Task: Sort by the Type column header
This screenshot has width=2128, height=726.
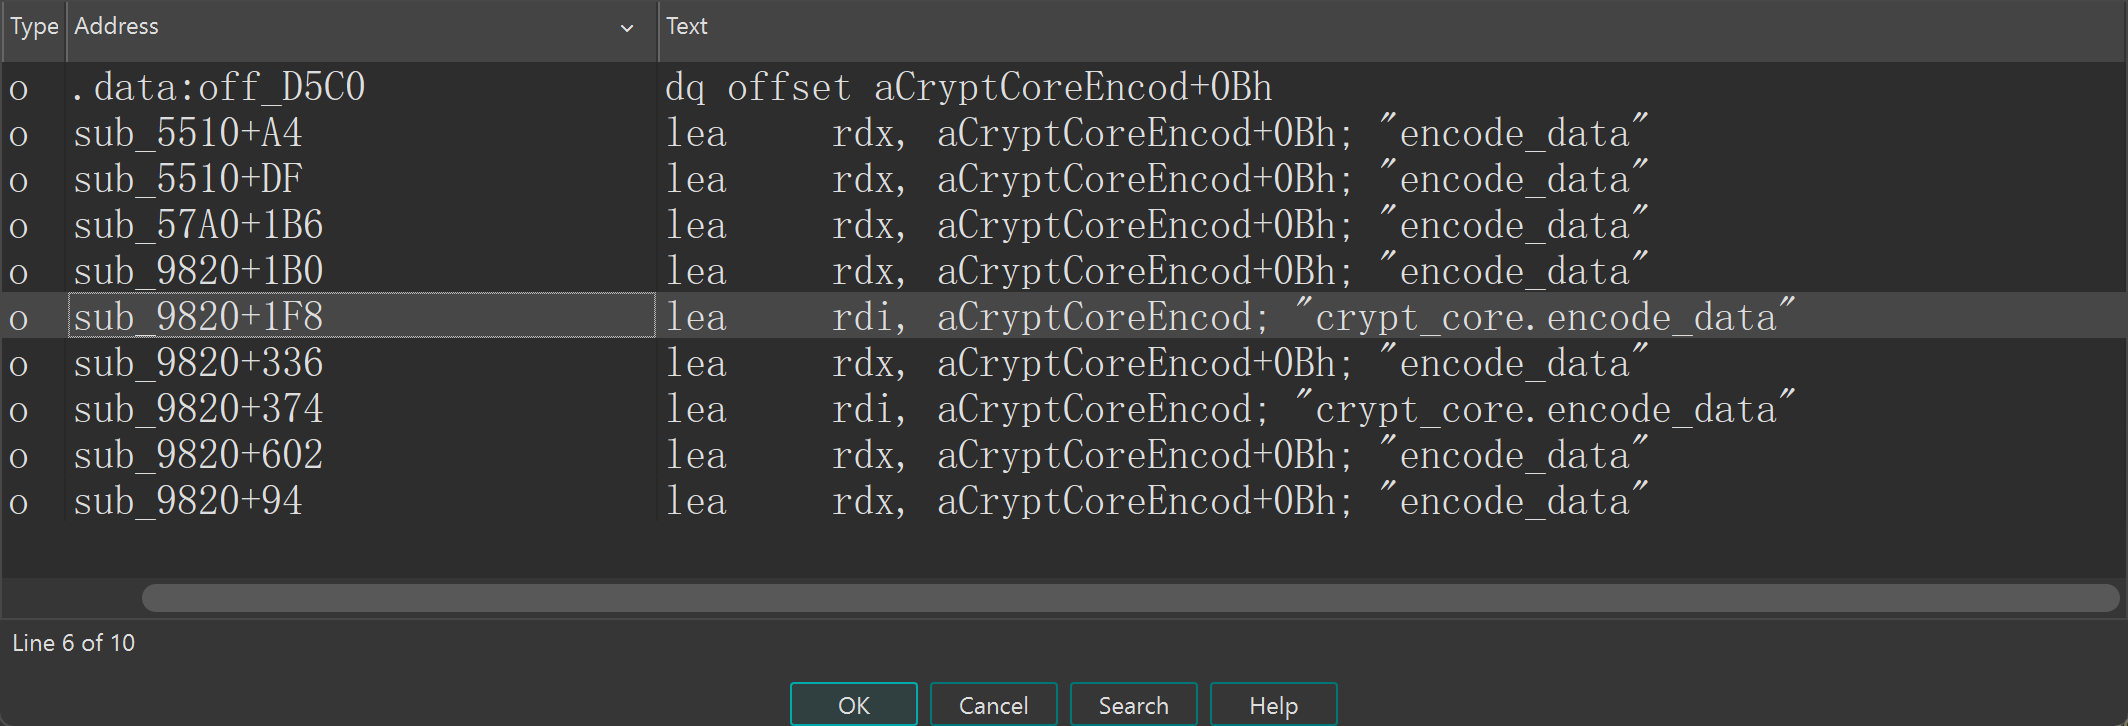Action: pyautogui.click(x=34, y=27)
